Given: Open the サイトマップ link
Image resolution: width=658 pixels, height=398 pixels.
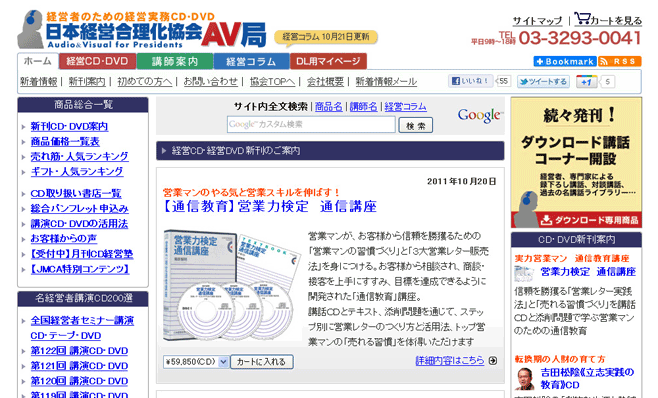Looking at the screenshot, I should coord(537,21).
